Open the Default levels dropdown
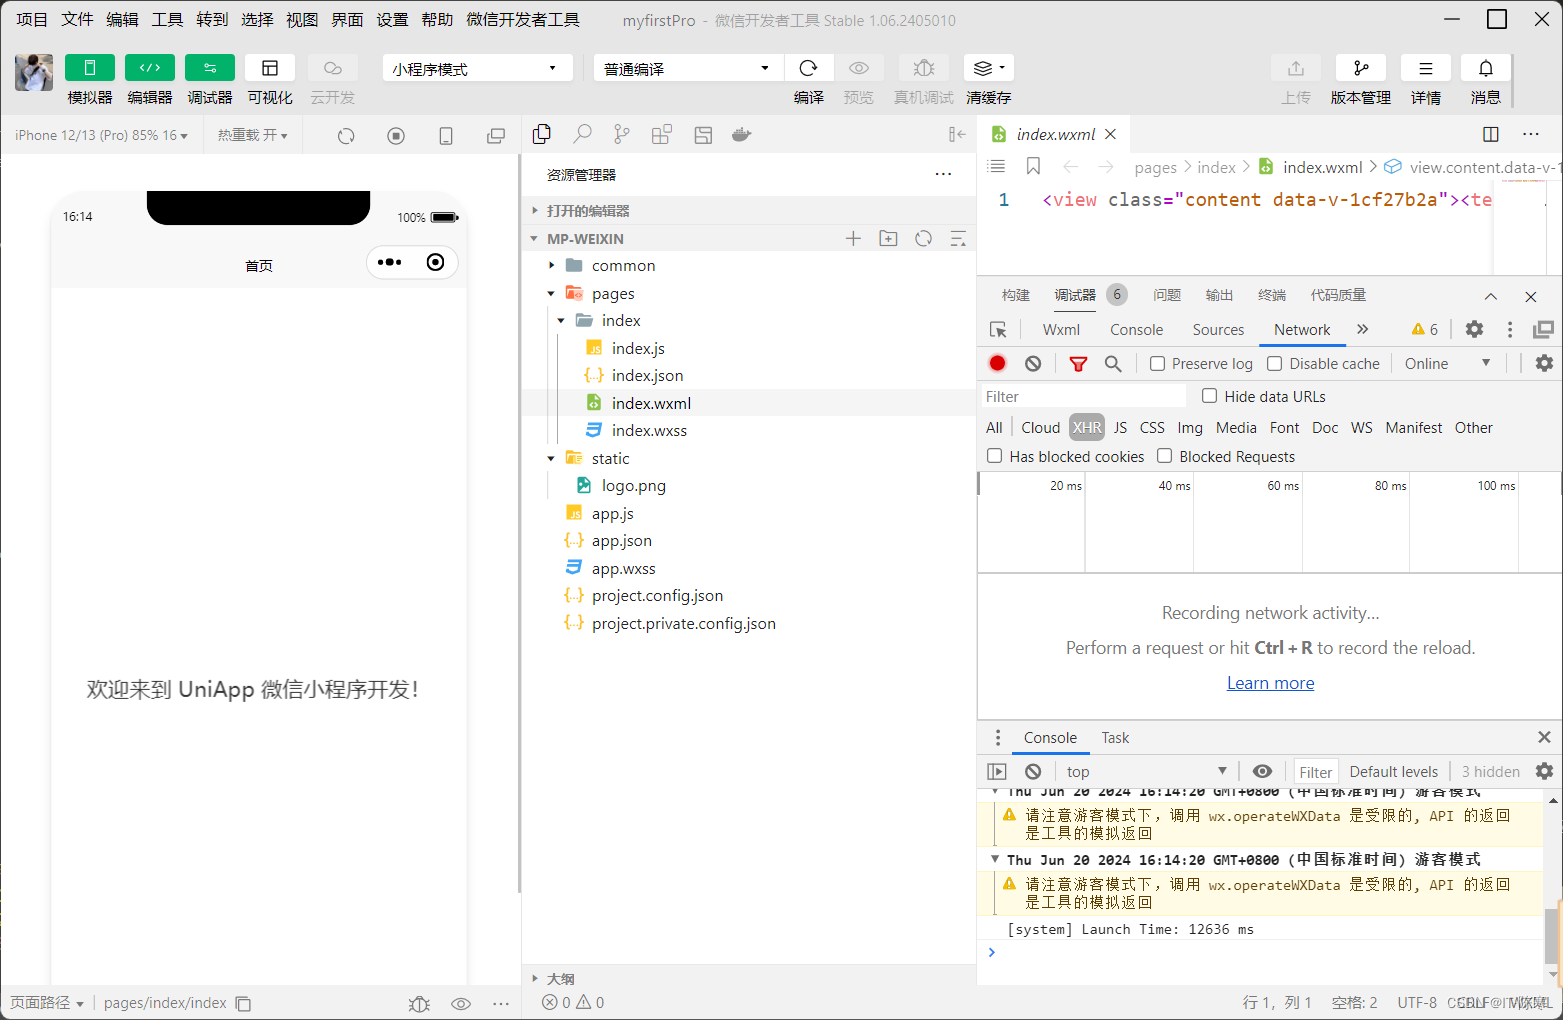Image resolution: width=1563 pixels, height=1020 pixels. 1393,771
